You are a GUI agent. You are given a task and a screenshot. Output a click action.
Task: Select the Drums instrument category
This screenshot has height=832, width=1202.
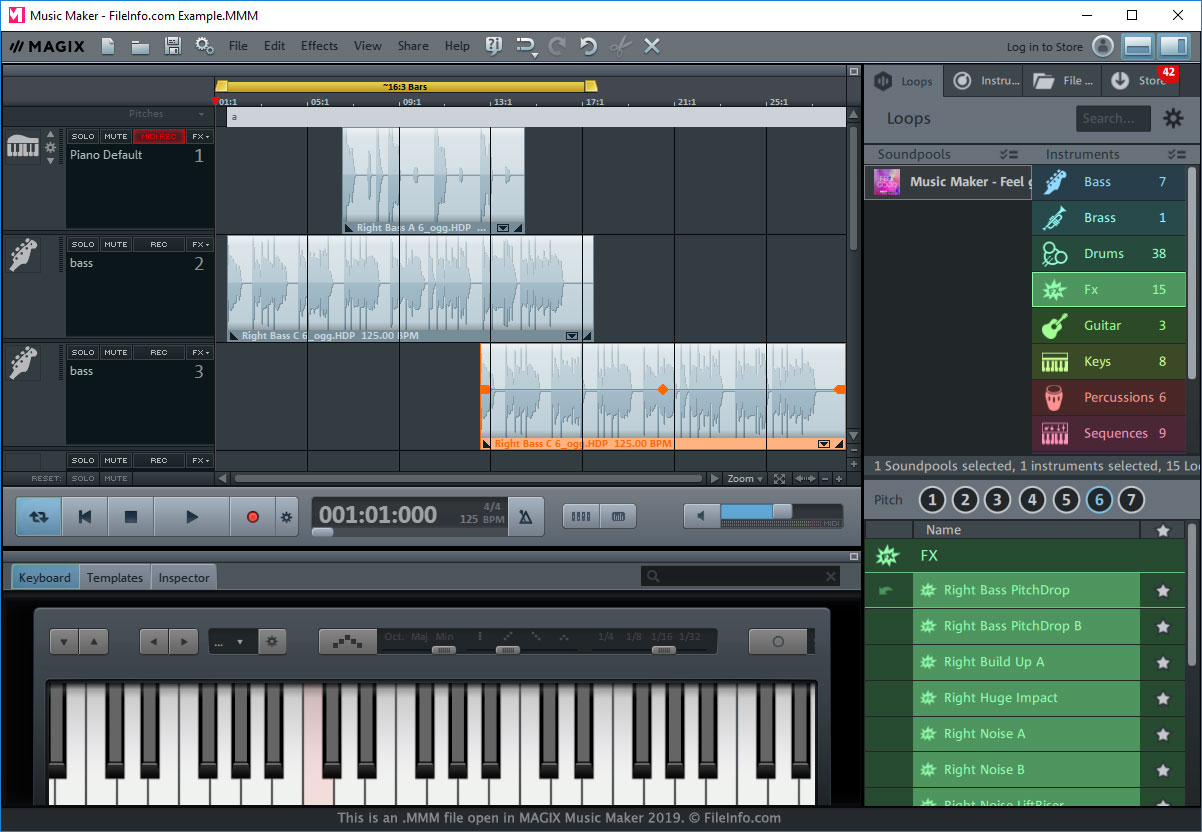pos(1109,254)
